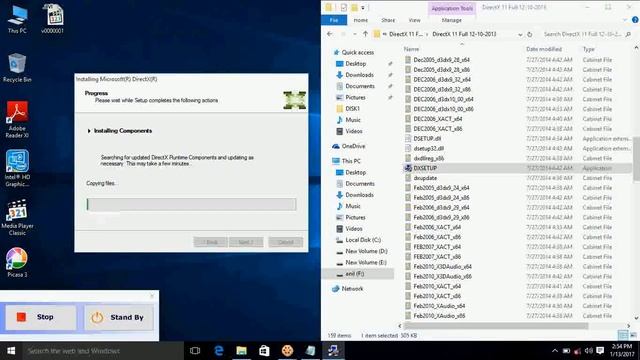Click the taskbar clock showing 2:54 PM

[x=622, y=351]
